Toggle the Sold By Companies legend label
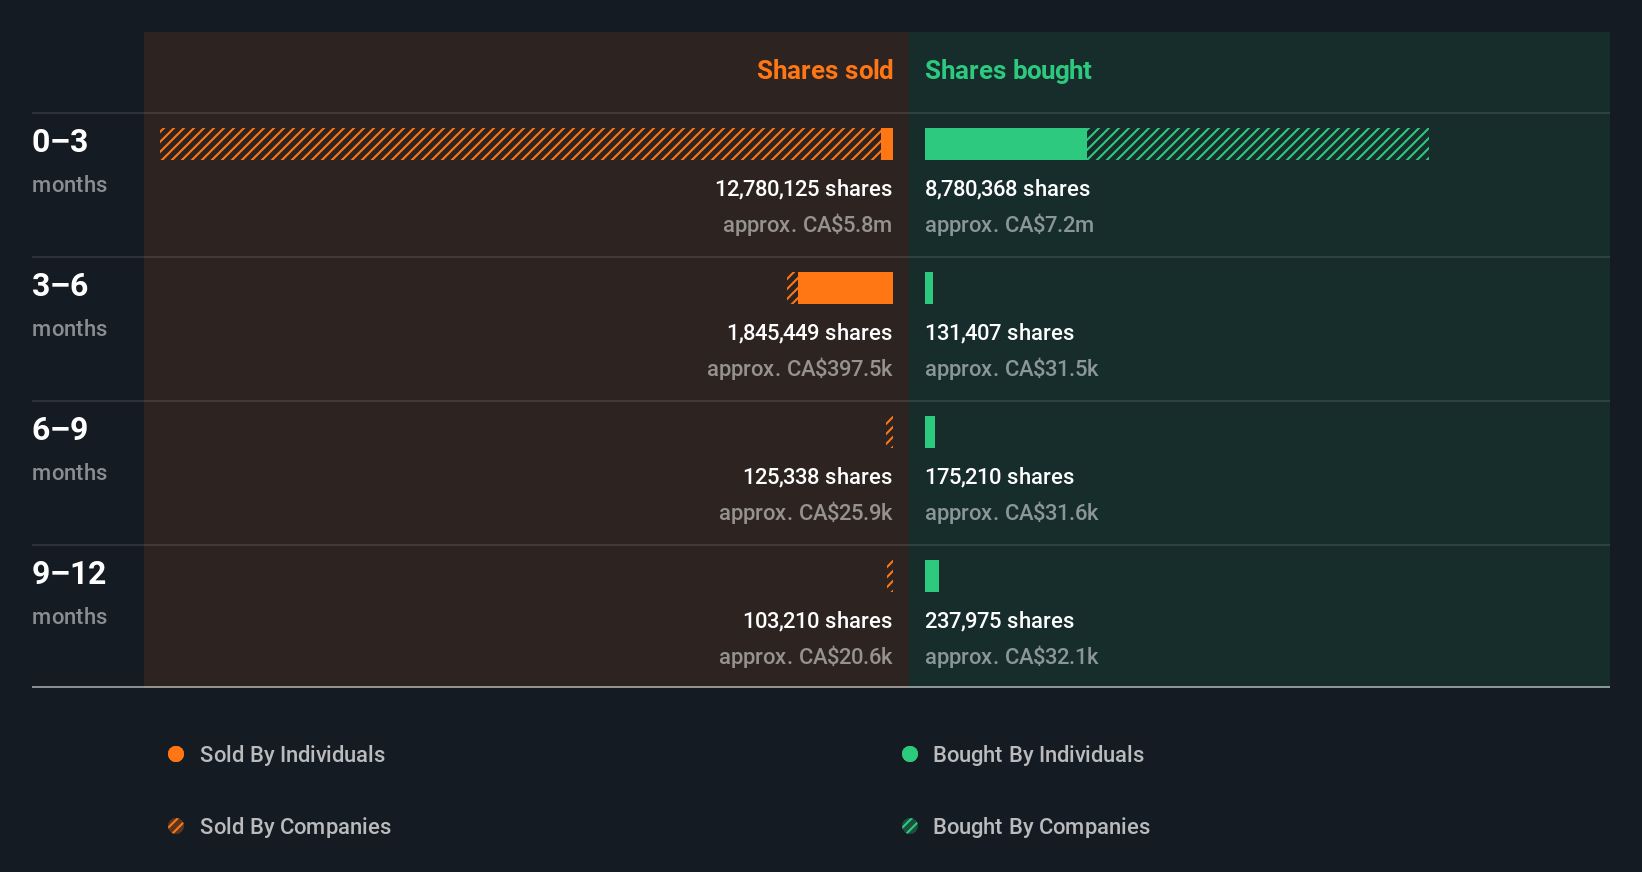Screen dimensions: 1642x872 (x=295, y=826)
